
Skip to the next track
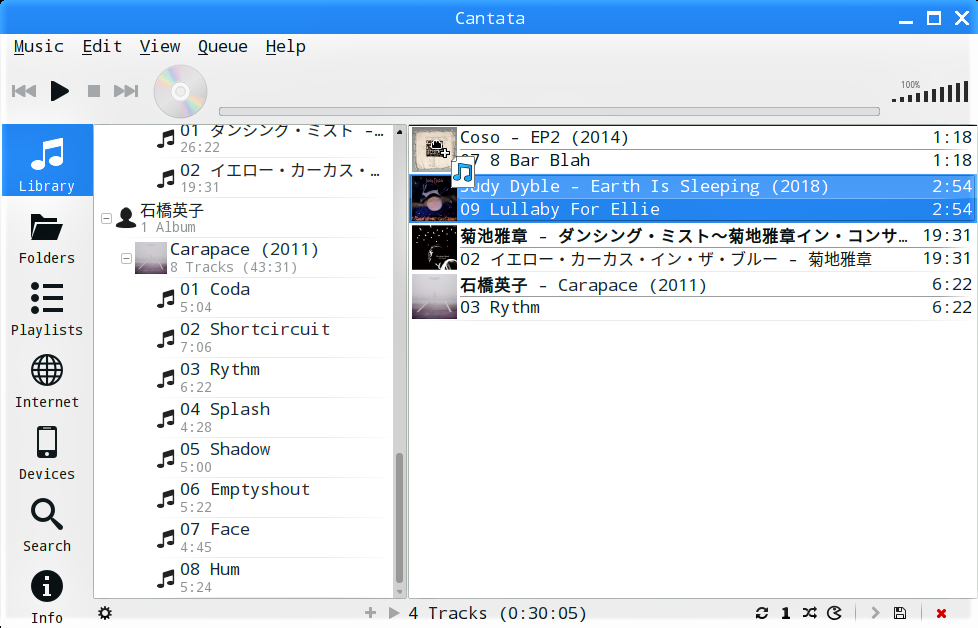pyautogui.click(x=126, y=91)
